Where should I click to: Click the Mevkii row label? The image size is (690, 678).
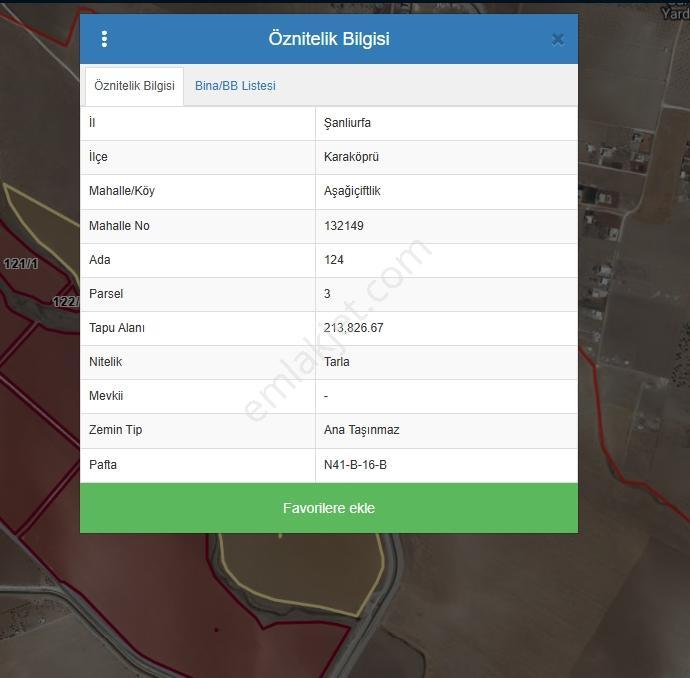pos(106,396)
